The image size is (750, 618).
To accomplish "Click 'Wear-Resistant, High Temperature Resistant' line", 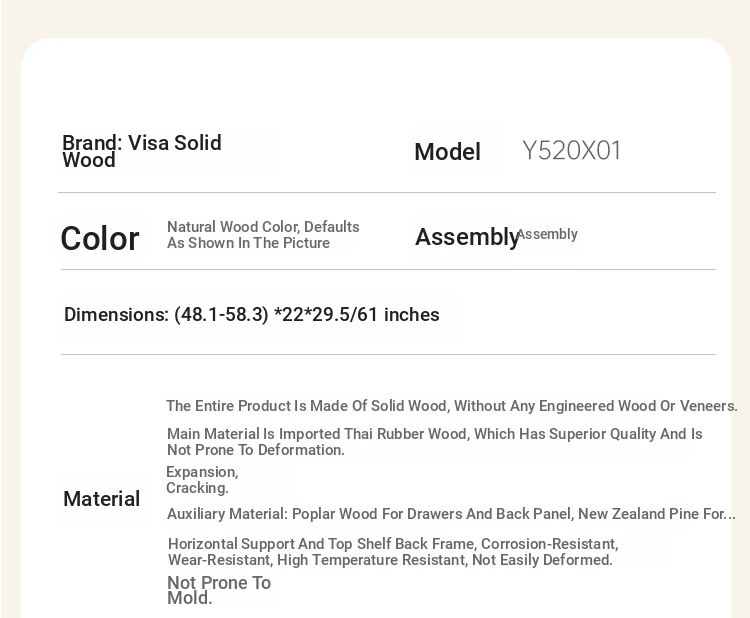I will (x=390, y=560).
